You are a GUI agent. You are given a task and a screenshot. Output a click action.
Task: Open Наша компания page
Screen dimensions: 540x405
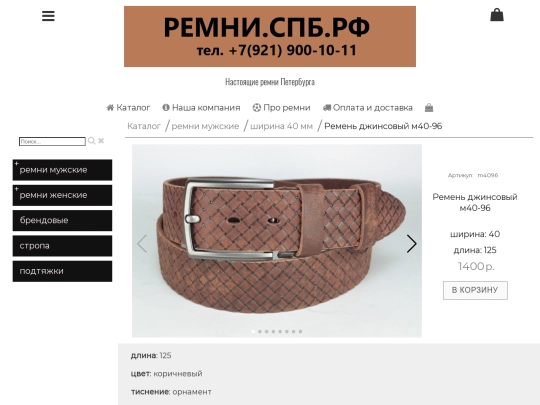click(x=201, y=108)
